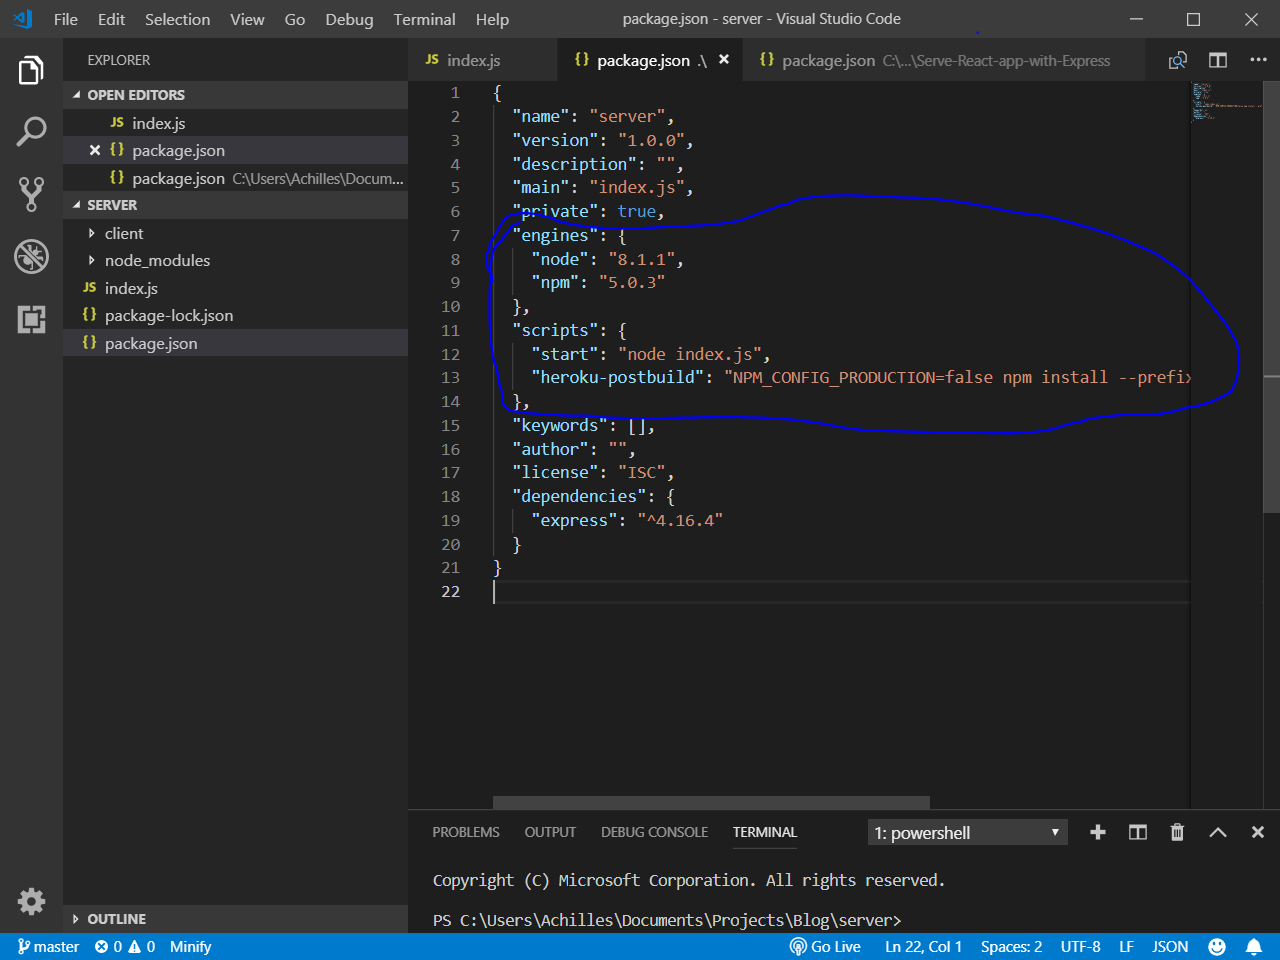The image size is (1280, 960).
Task: Open the Explorer view in activity bar
Action: coord(31,71)
